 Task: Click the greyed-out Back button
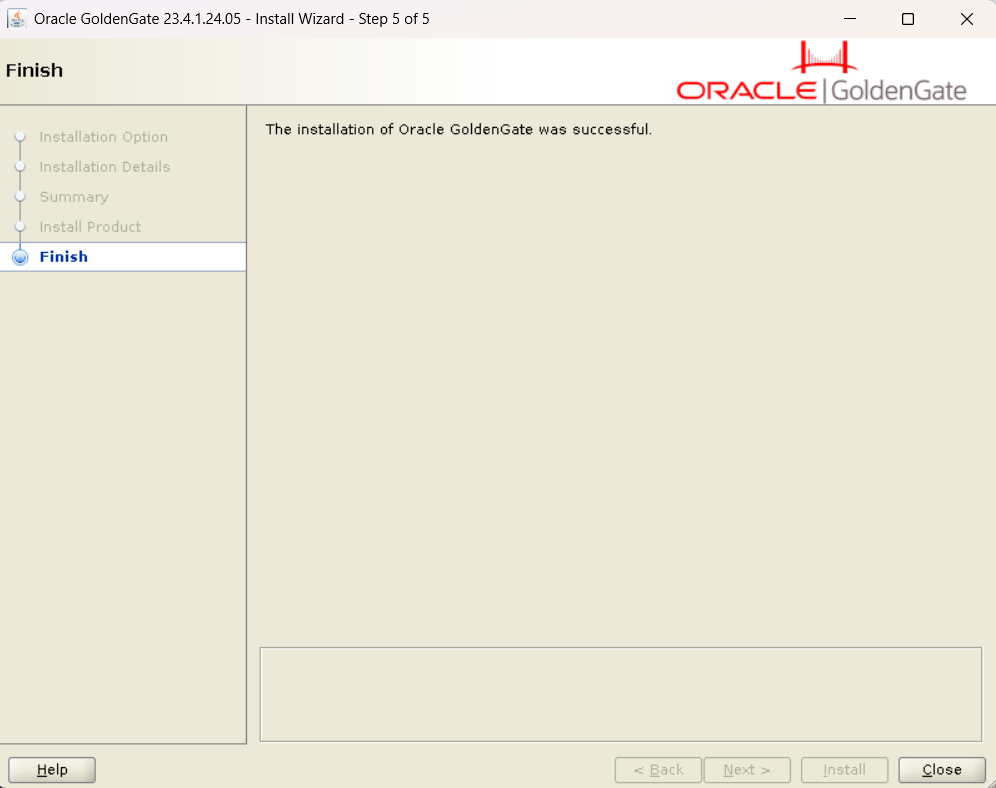tap(658, 770)
